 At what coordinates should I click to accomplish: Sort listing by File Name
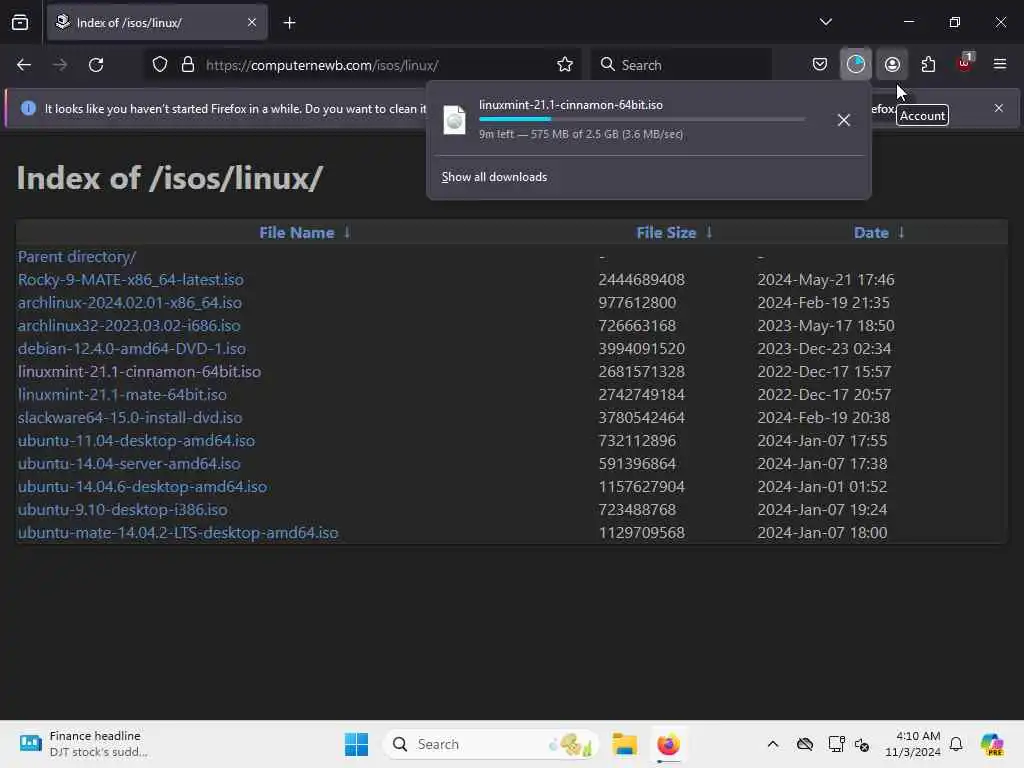pyautogui.click(x=296, y=232)
